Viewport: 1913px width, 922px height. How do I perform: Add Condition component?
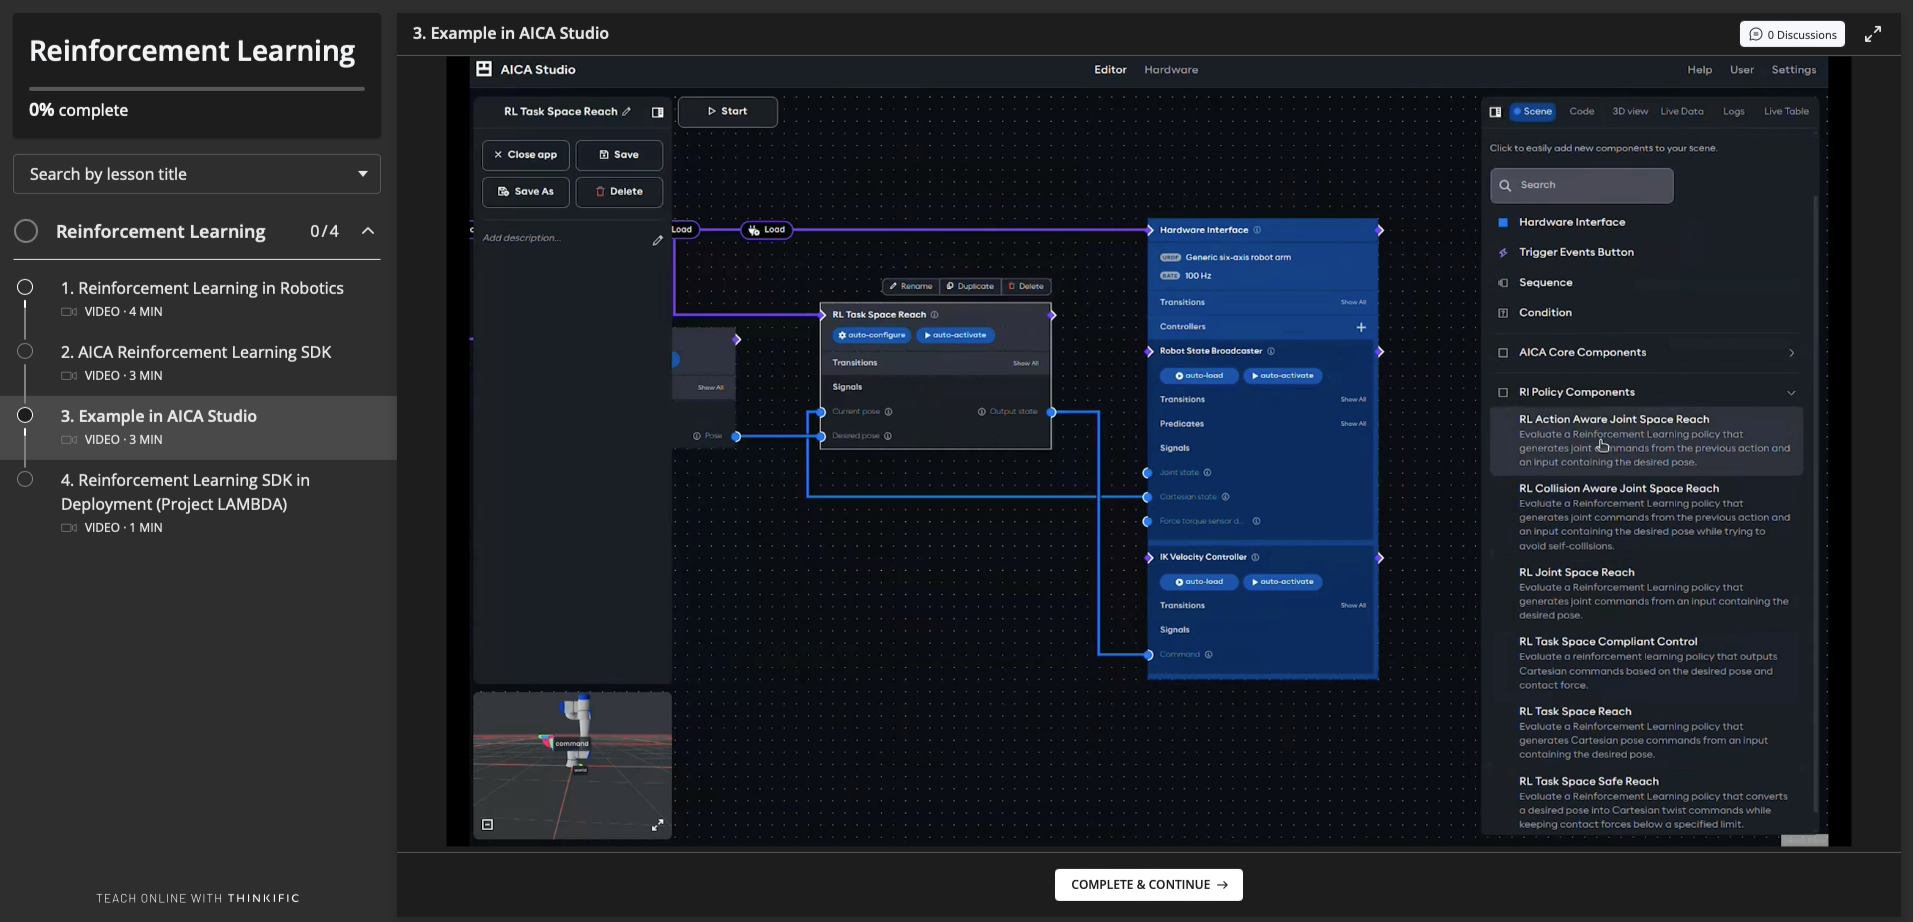click(x=1545, y=312)
